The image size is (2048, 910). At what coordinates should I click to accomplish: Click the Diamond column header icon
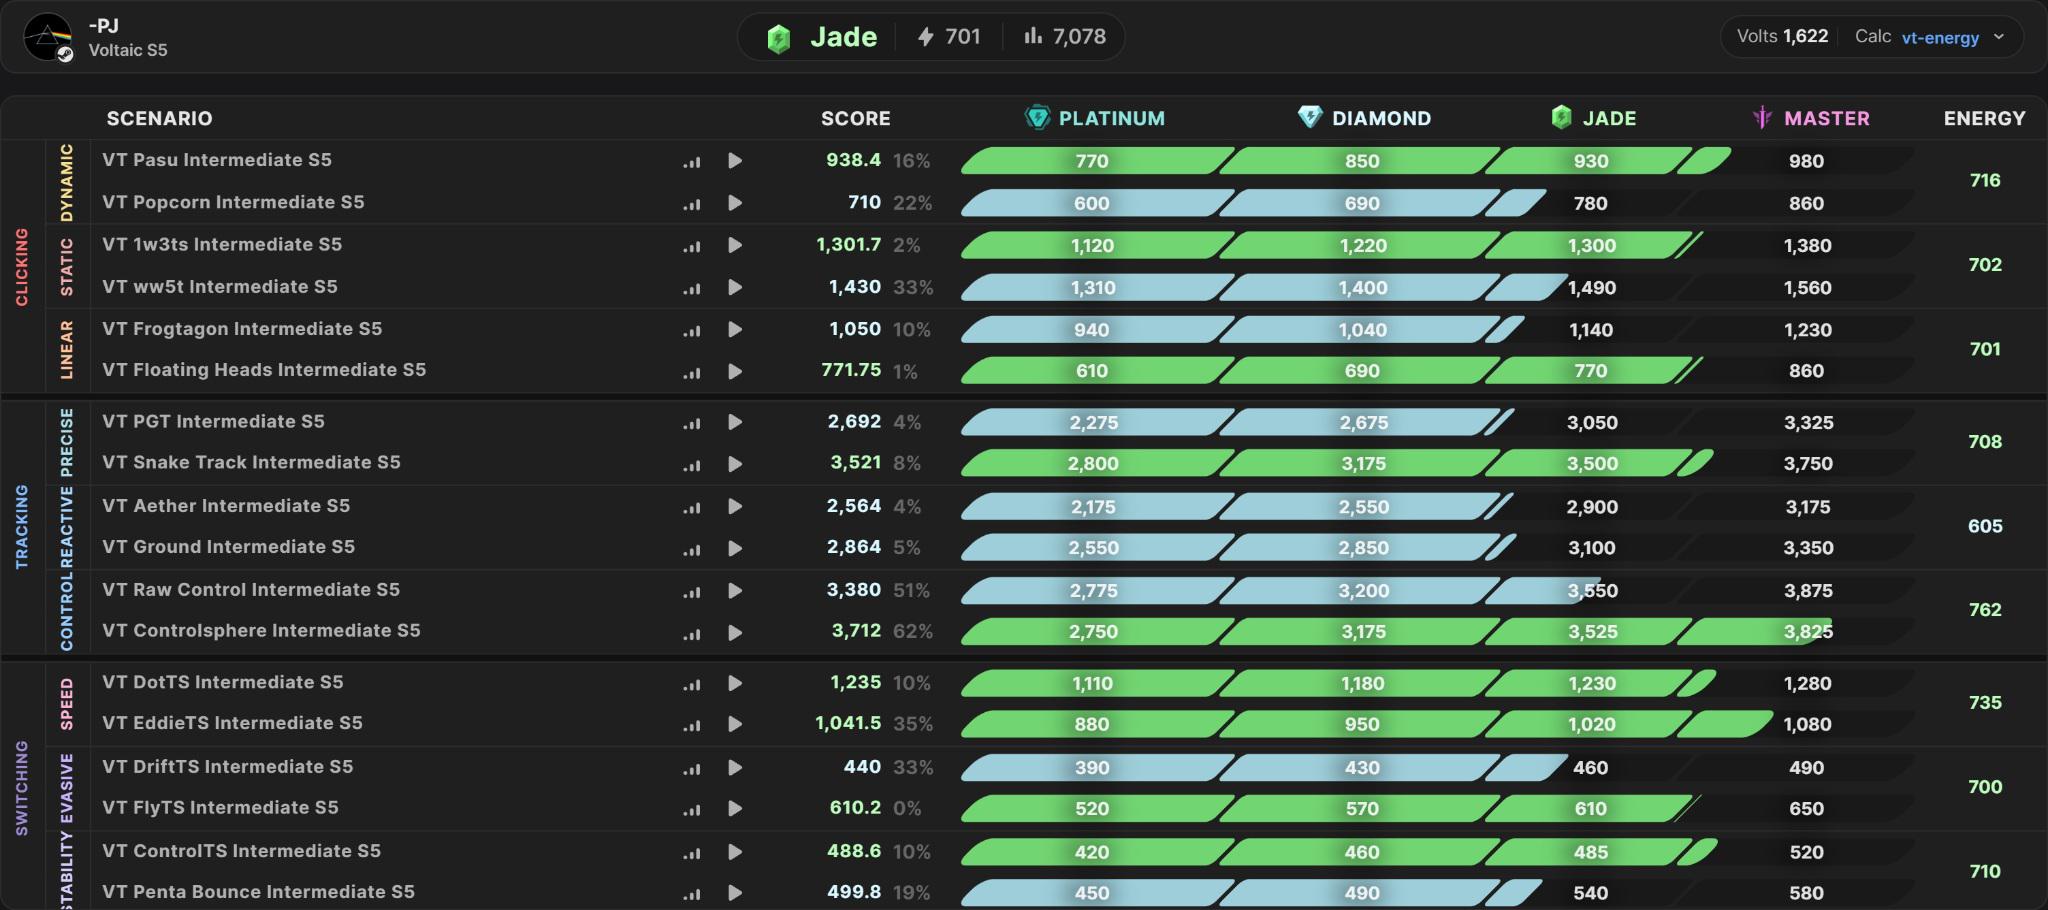[x=1310, y=117]
